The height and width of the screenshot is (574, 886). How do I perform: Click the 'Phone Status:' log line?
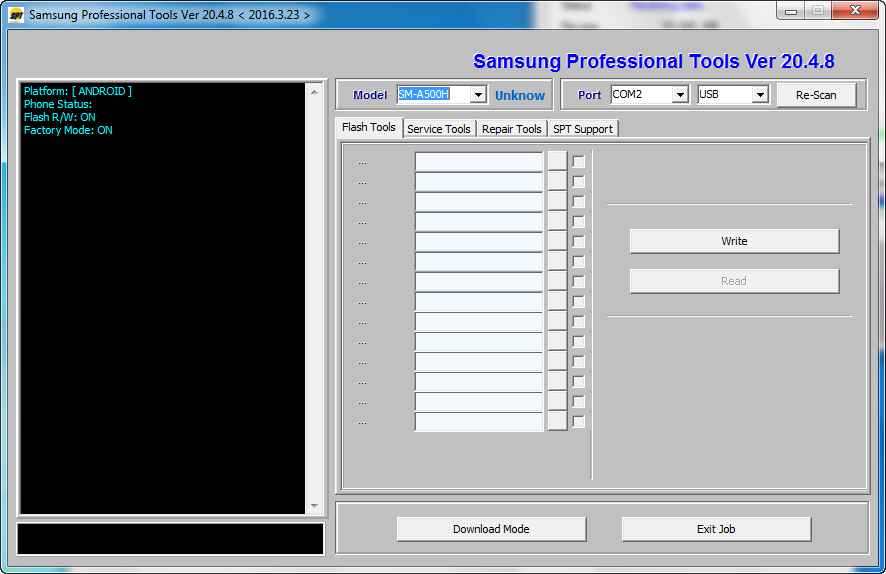58,104
